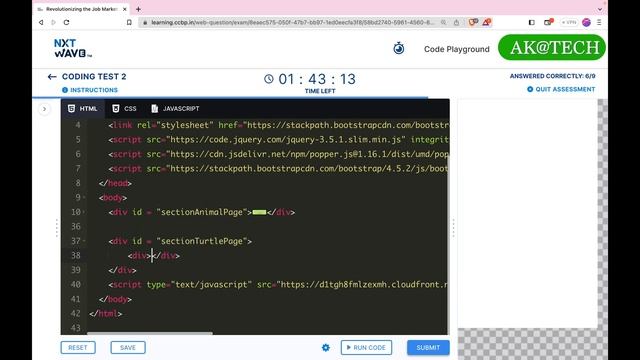This screenshot has width=640, height=360.
Task: Click the share icon in address bar
Action: coord(456,22)
